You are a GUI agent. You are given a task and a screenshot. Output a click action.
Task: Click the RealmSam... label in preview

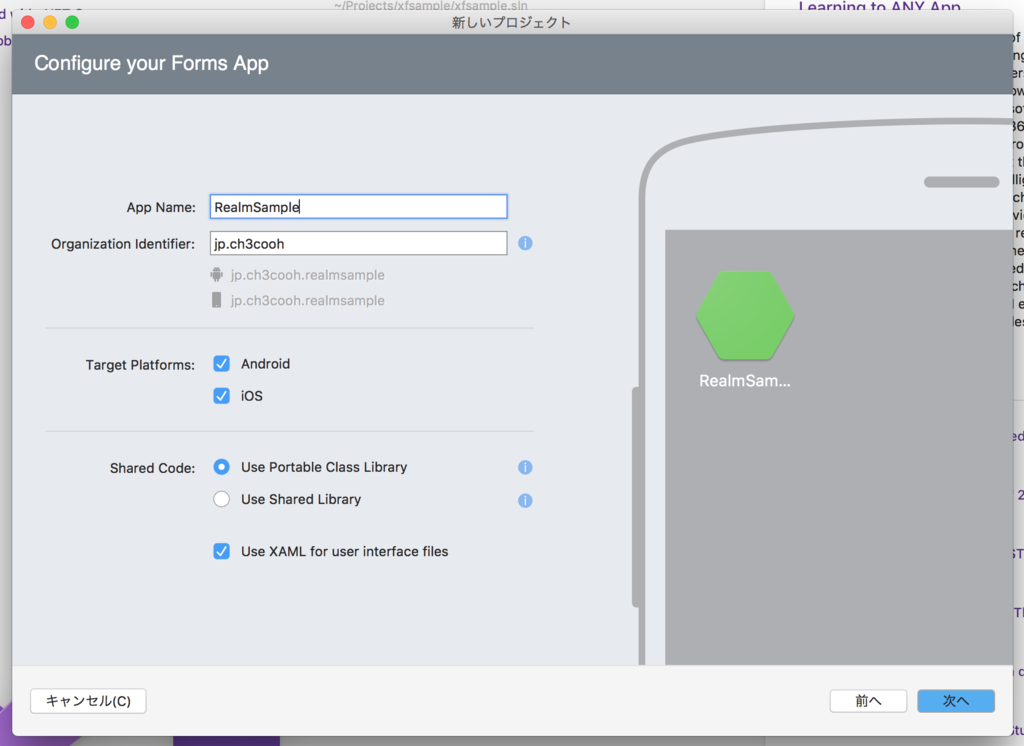pos(744,381)
